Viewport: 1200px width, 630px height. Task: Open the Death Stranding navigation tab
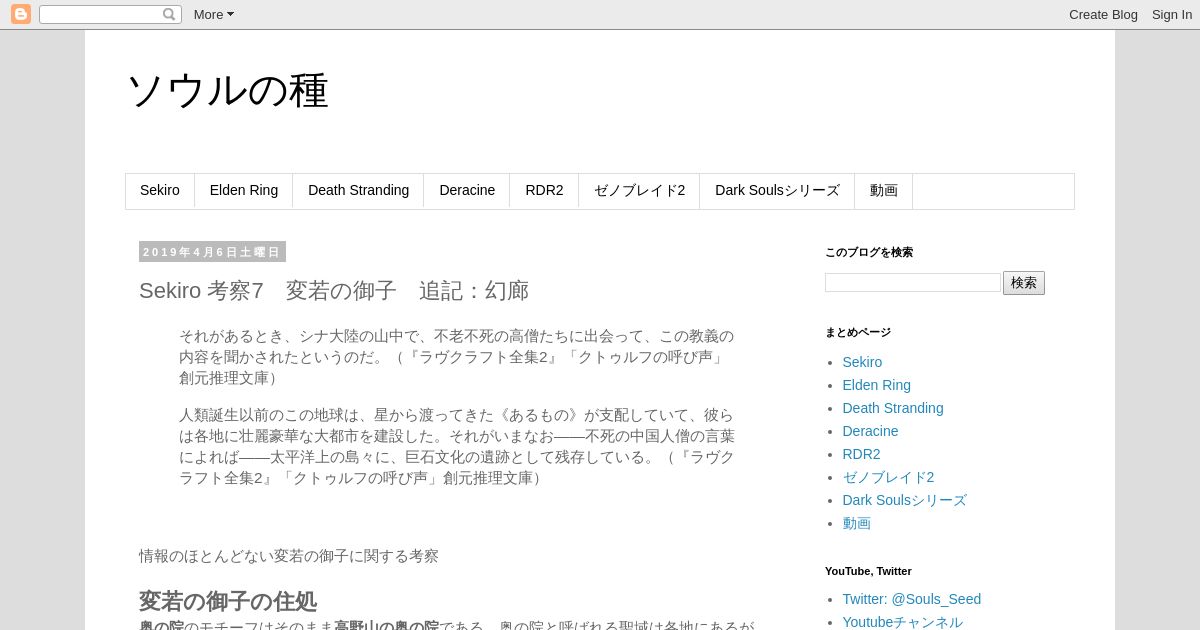(x=358, y=191)
